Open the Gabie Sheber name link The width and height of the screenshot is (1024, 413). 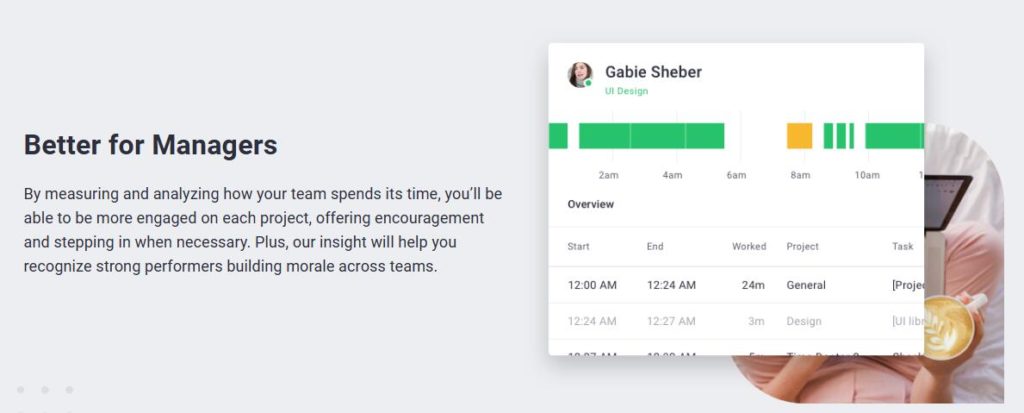tap(653, 72)
